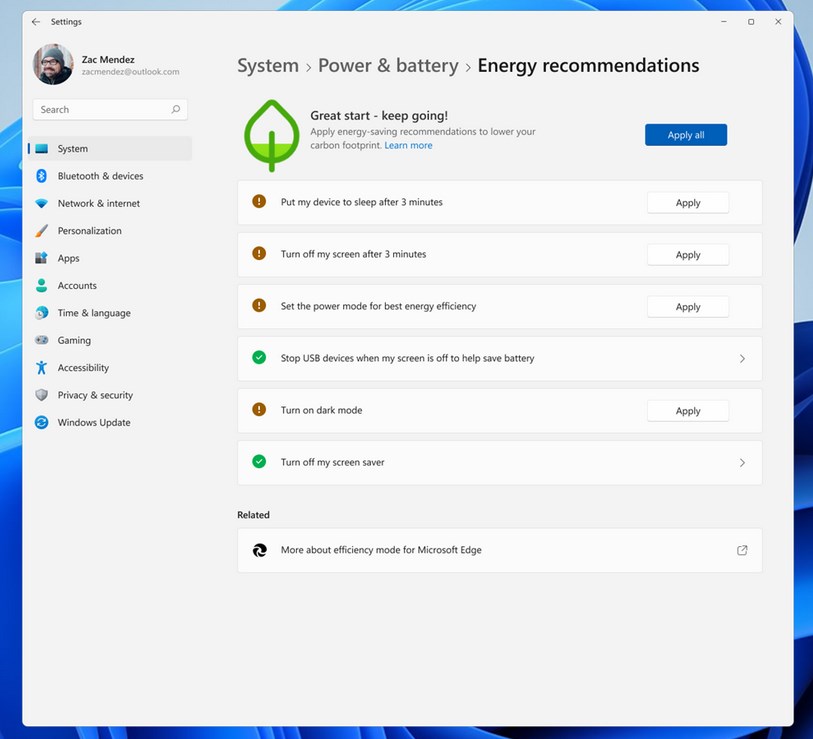Open Windows Update label

point(94,423)
